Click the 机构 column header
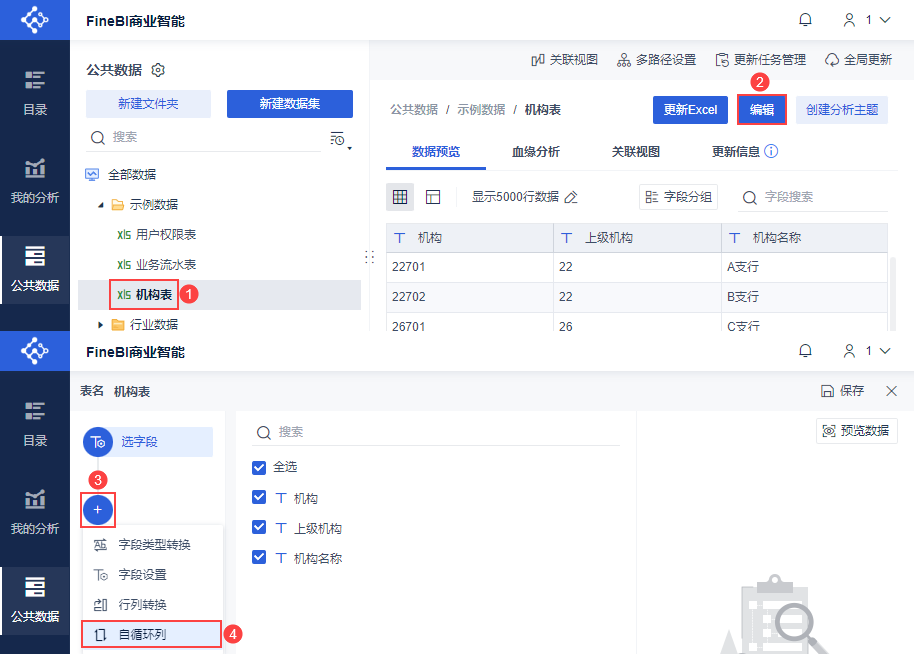 tap(470, 238)
